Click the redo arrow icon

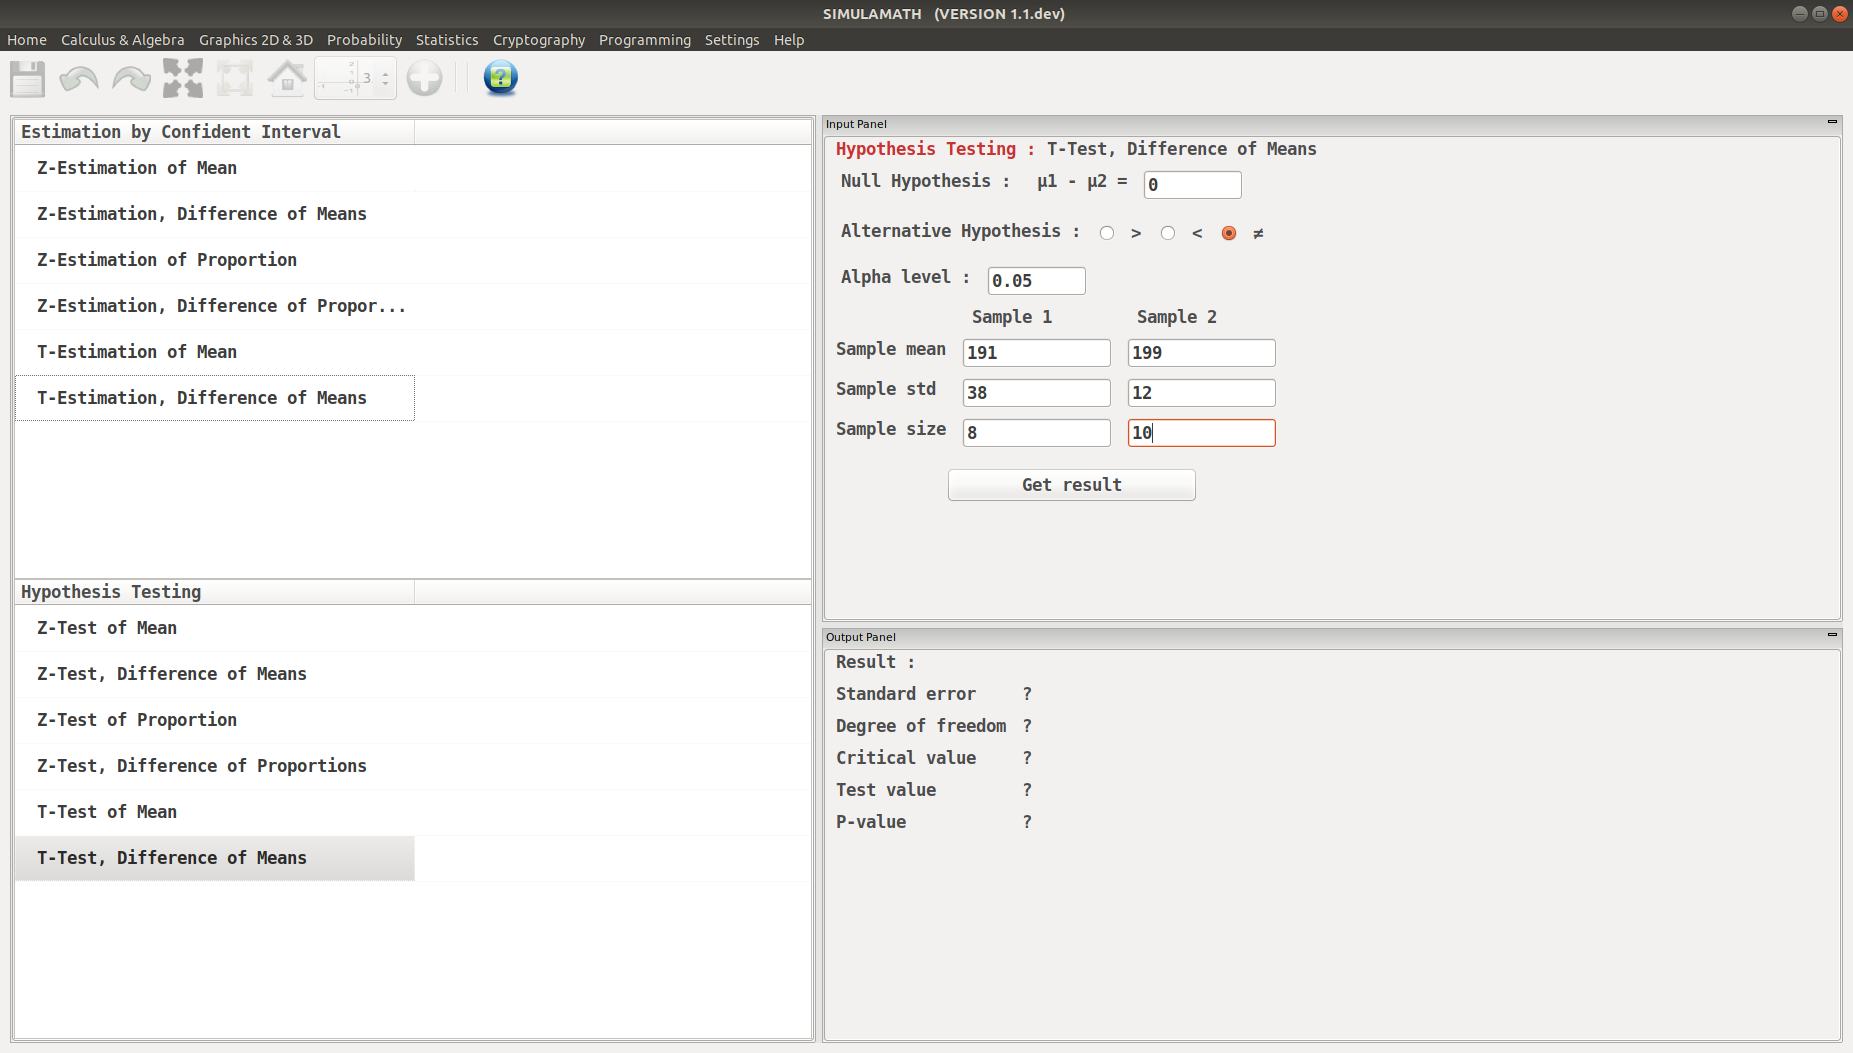[x=131, y=78]
